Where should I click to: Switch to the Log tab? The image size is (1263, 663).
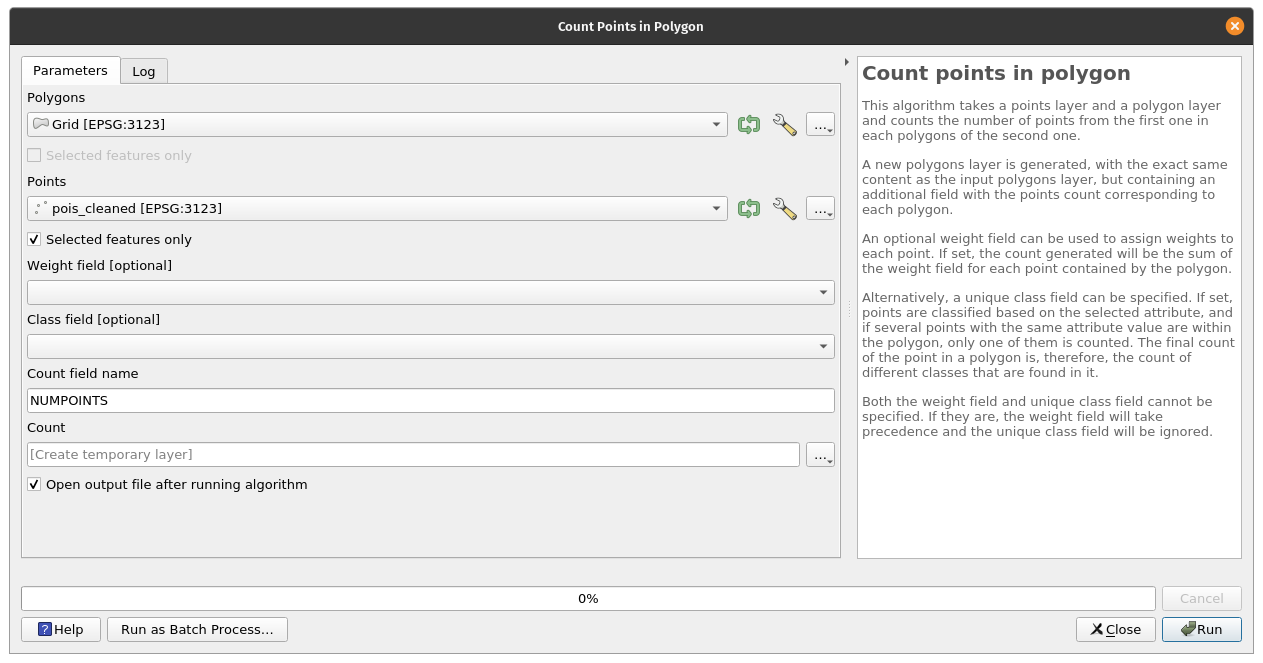pyautogui.click(x=144, y=71)
